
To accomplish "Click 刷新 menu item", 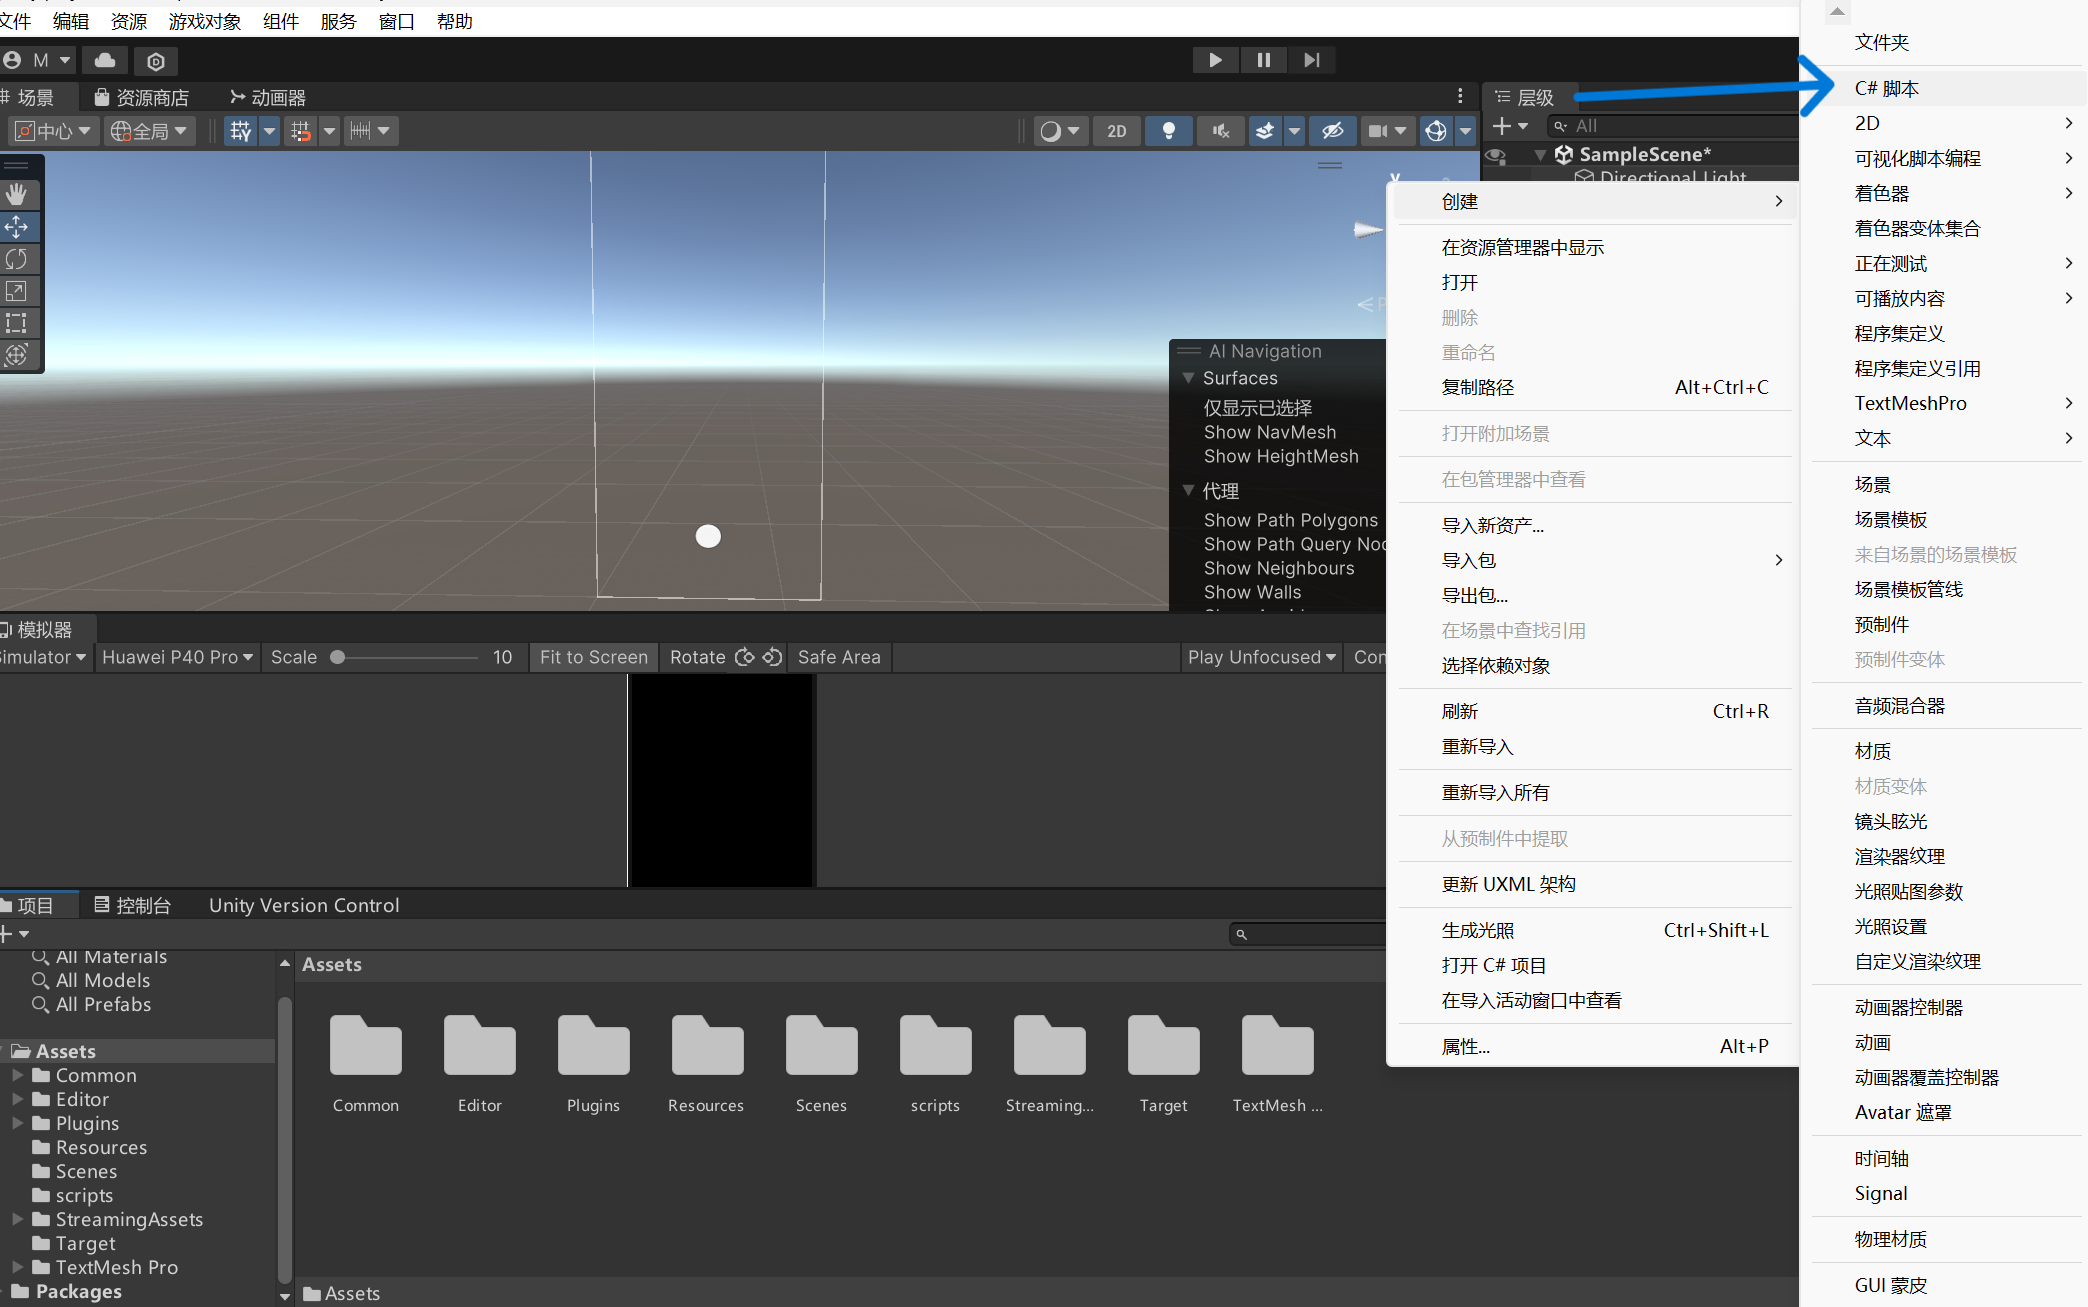I will (1593, 711).
